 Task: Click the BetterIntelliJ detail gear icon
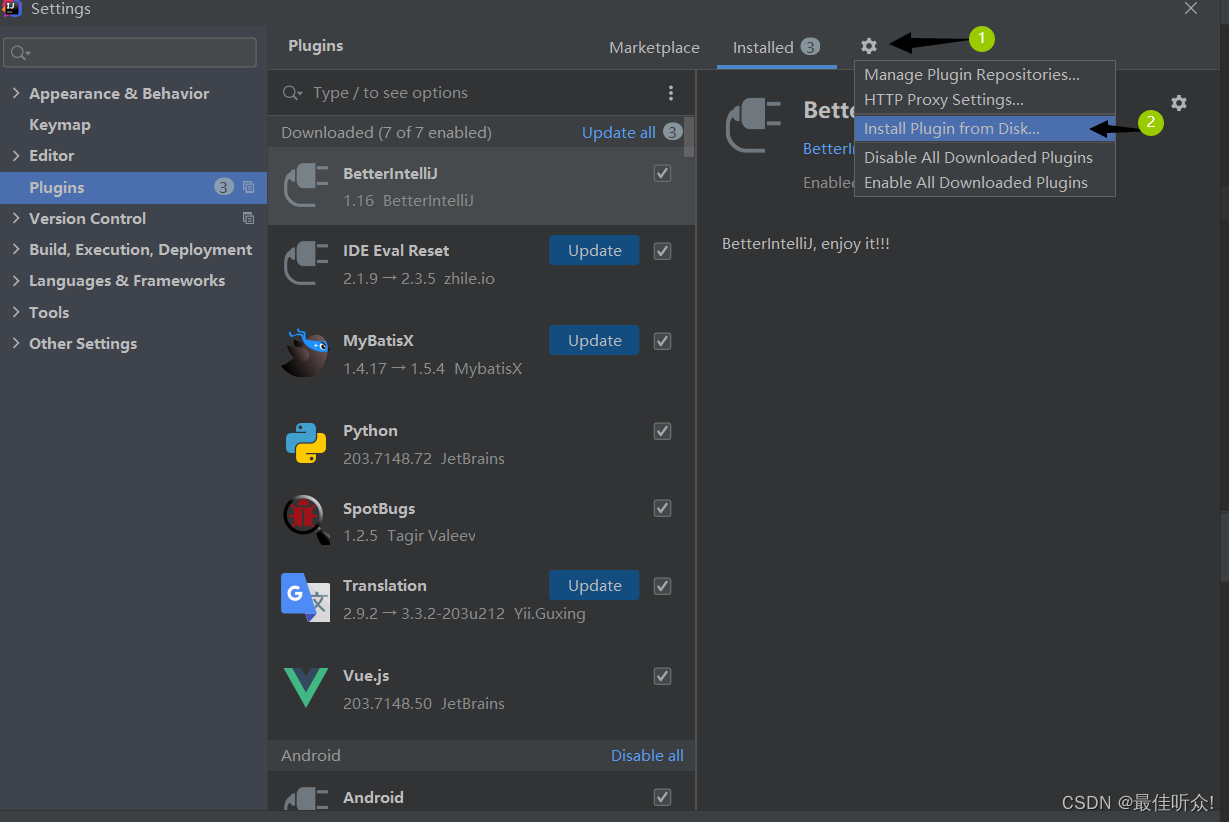click(x=1179, y=103)
